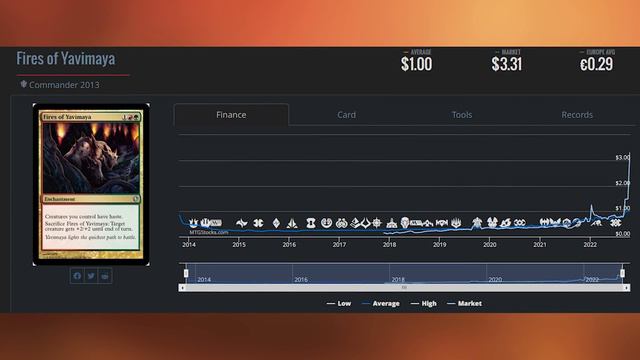Click the infinity-shaped set symbol on chart
The width and height of the screenshot is (640, 360).
pos(520,223)
